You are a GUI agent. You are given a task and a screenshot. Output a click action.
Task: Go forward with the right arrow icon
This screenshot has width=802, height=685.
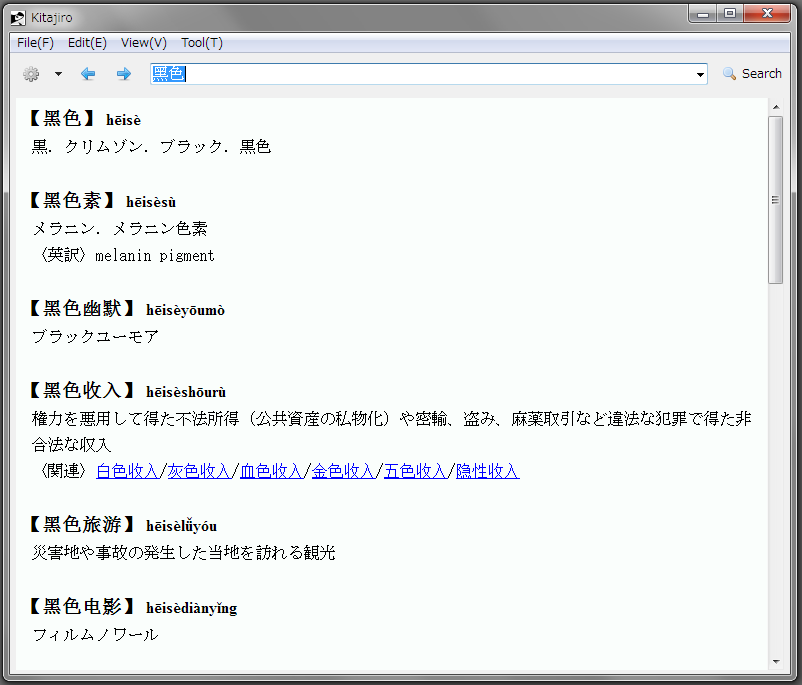tap(123, 74)
